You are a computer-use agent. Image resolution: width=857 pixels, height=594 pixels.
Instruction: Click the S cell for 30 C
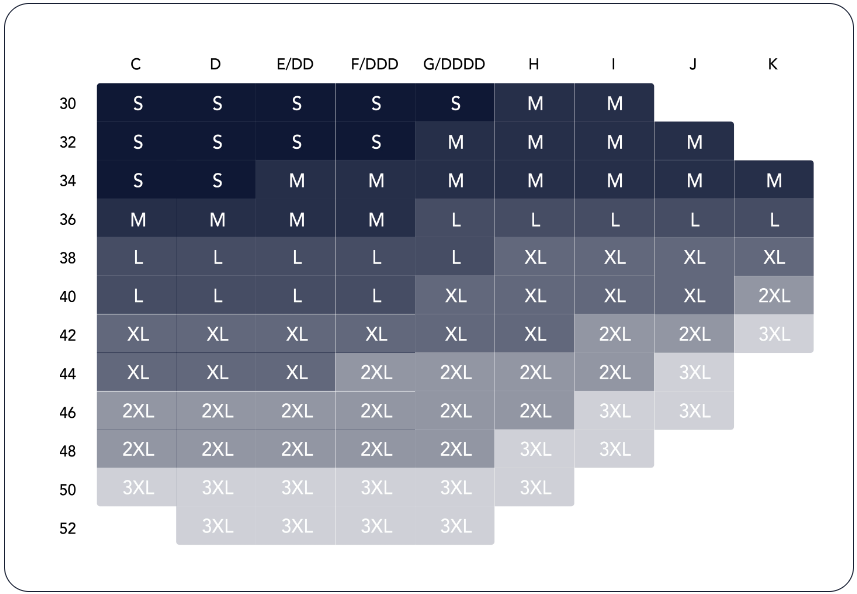click(137, 103)
